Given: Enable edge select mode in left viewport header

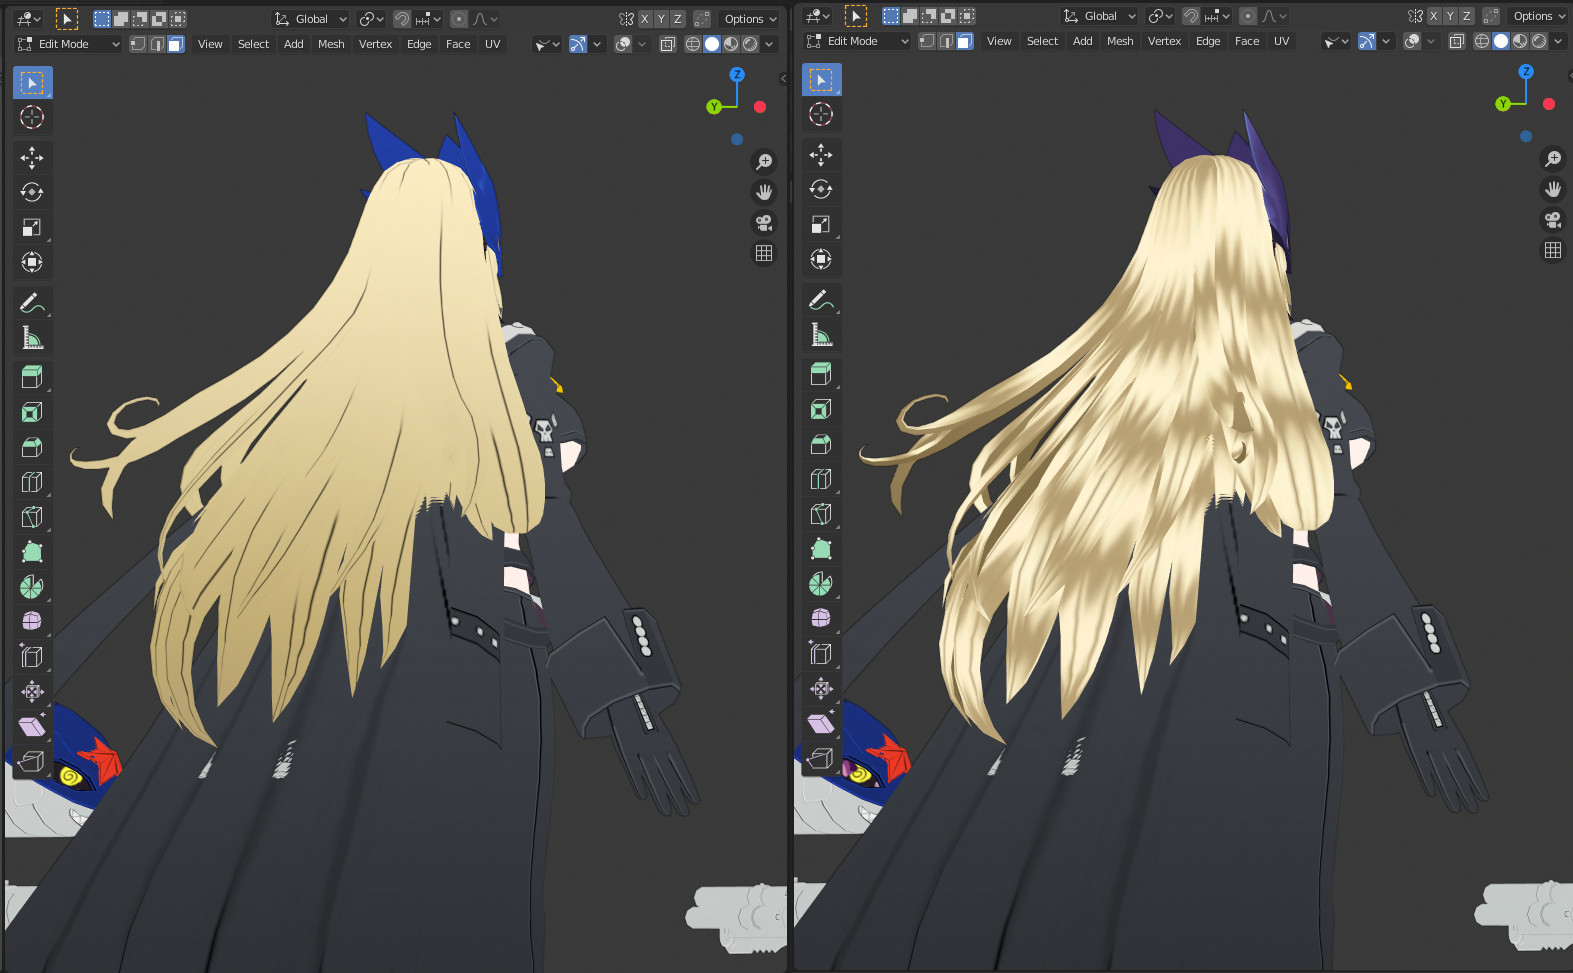Looking at the screenshot, I should tap(157, 44).
